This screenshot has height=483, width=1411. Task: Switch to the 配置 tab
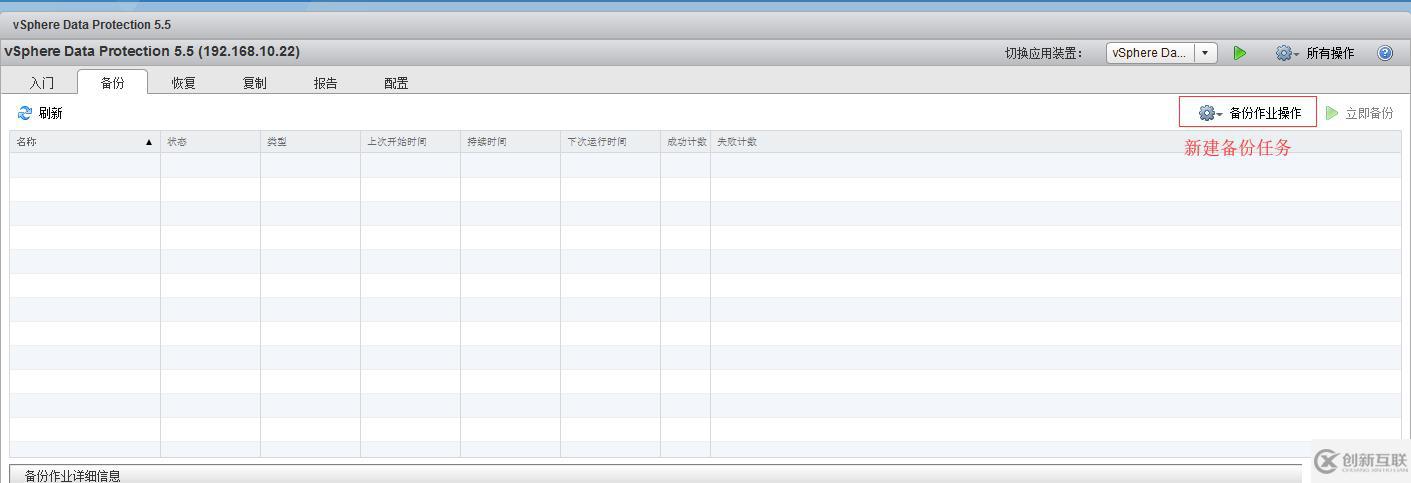(x=396, y=83)
